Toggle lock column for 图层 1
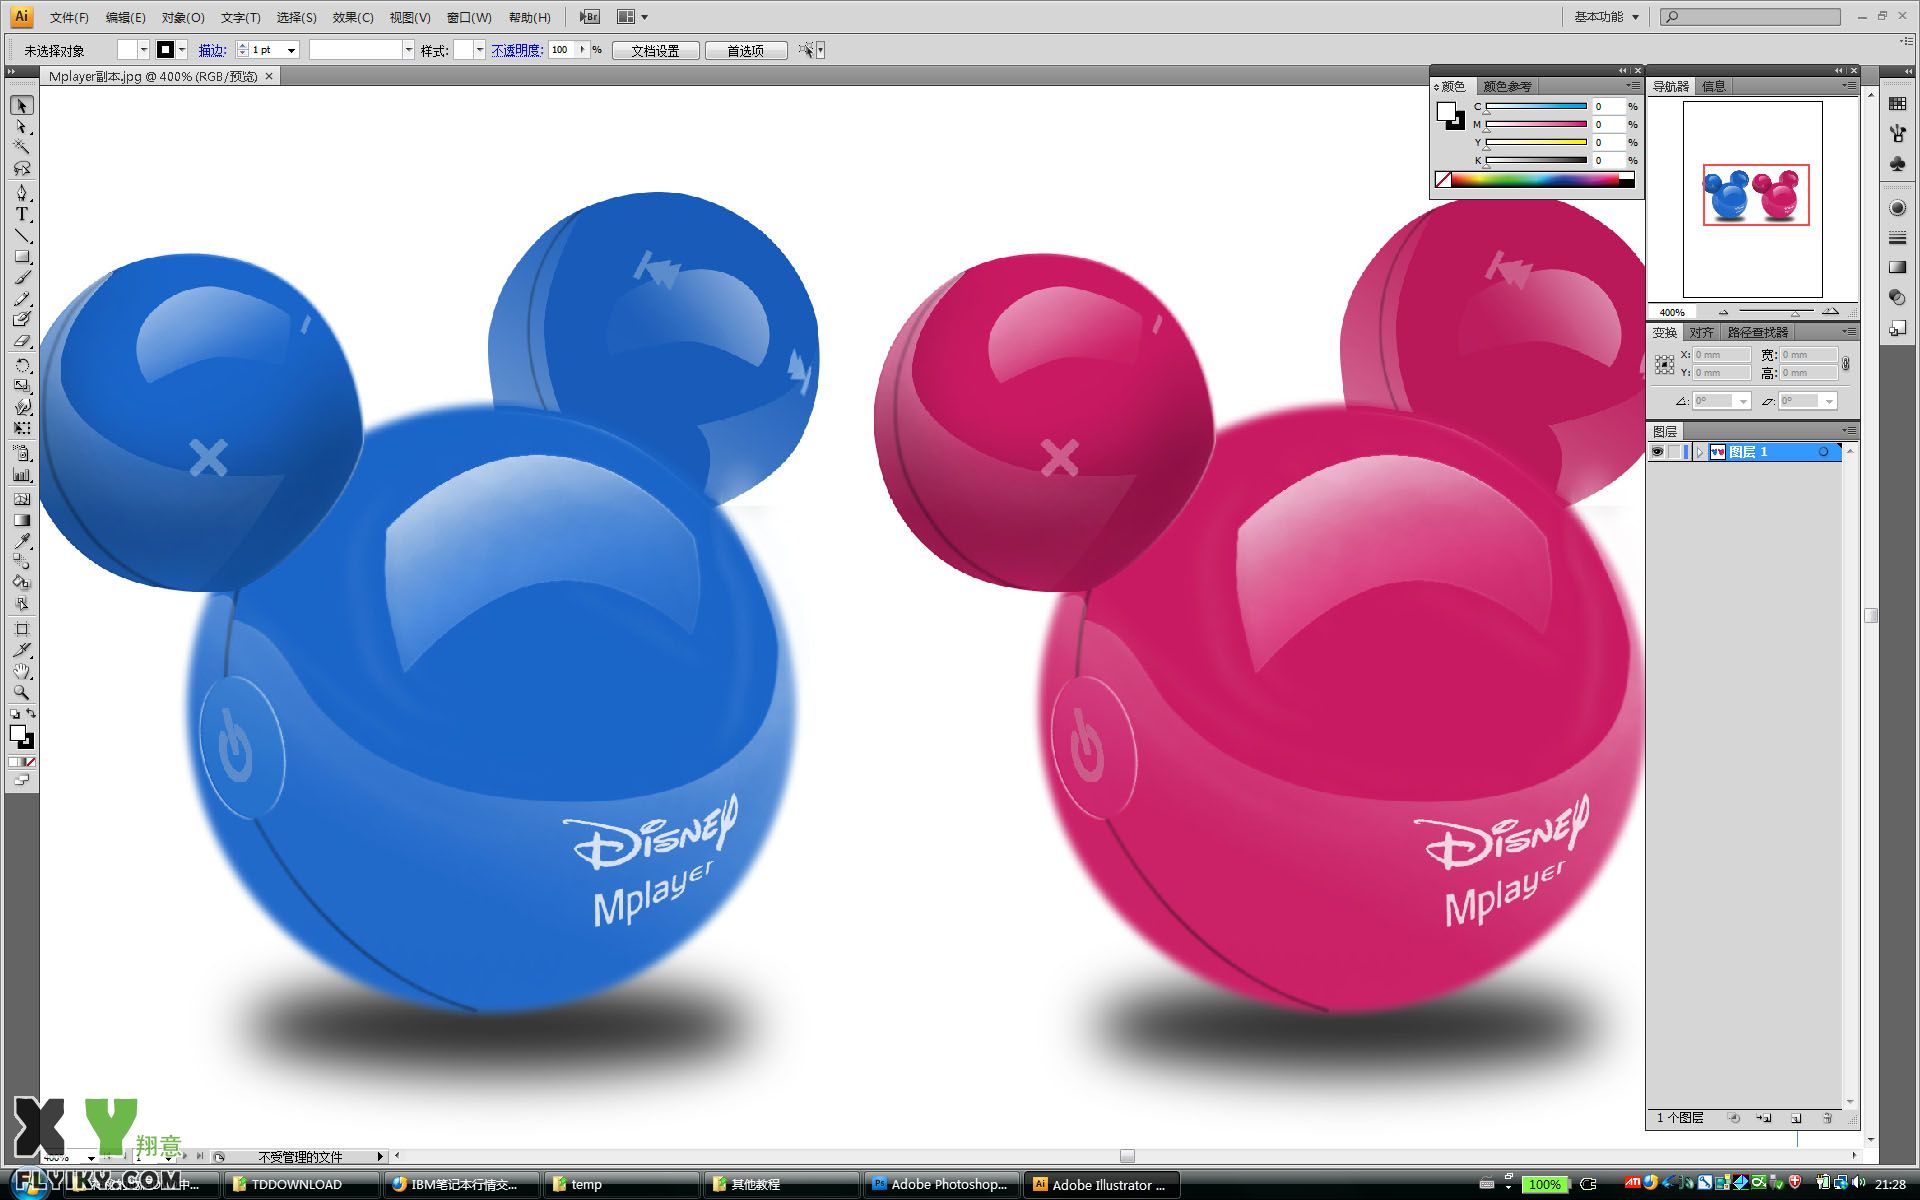 point(1674,452)
